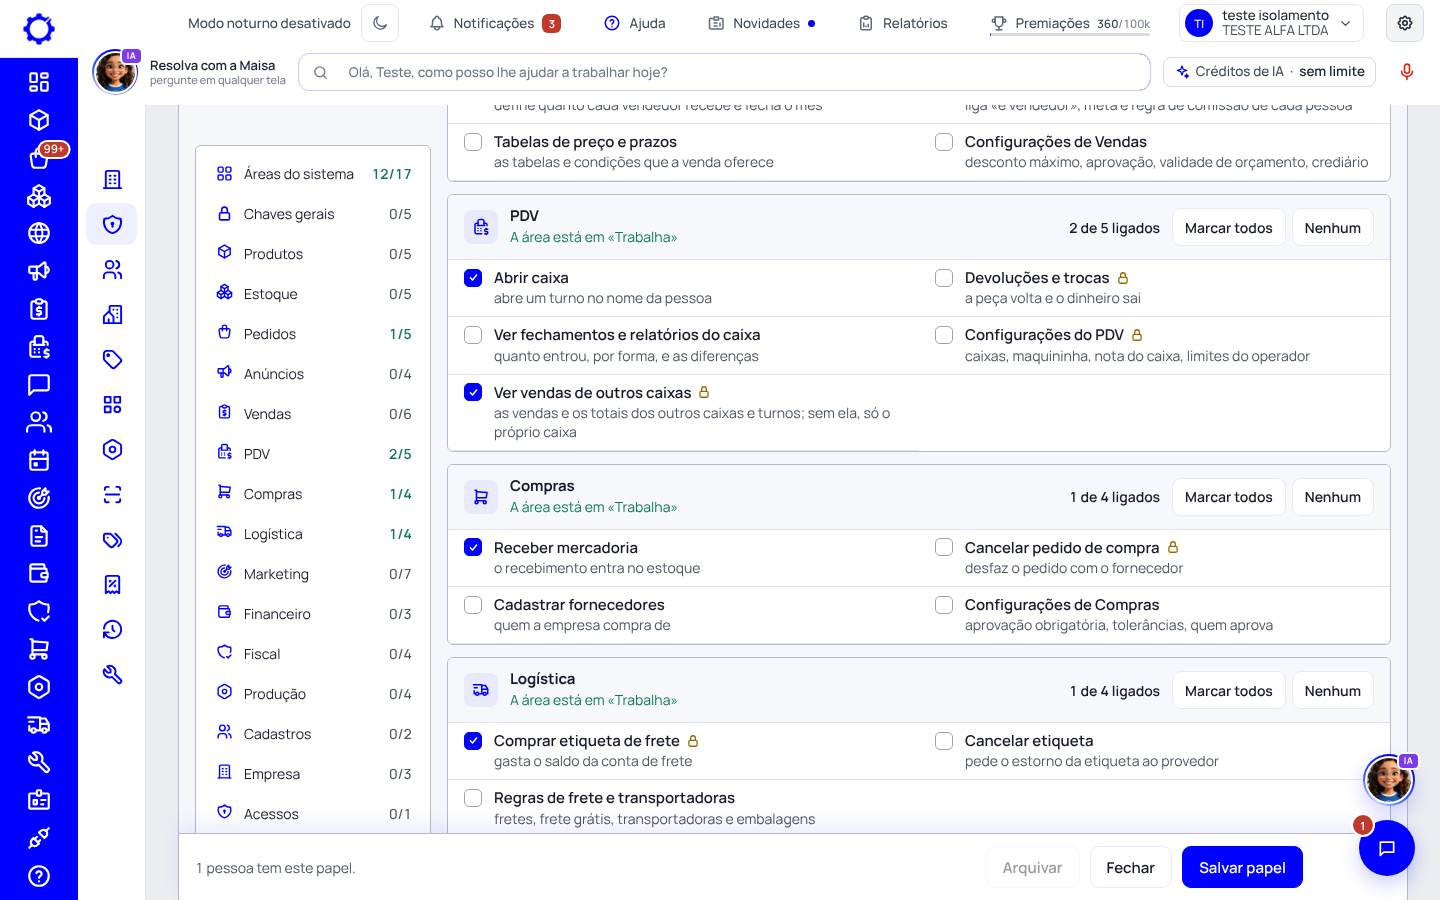This screenshot has height=900, width=1440.
Task: Open building icon in secondary sidebar
Action: click(112, 179)
